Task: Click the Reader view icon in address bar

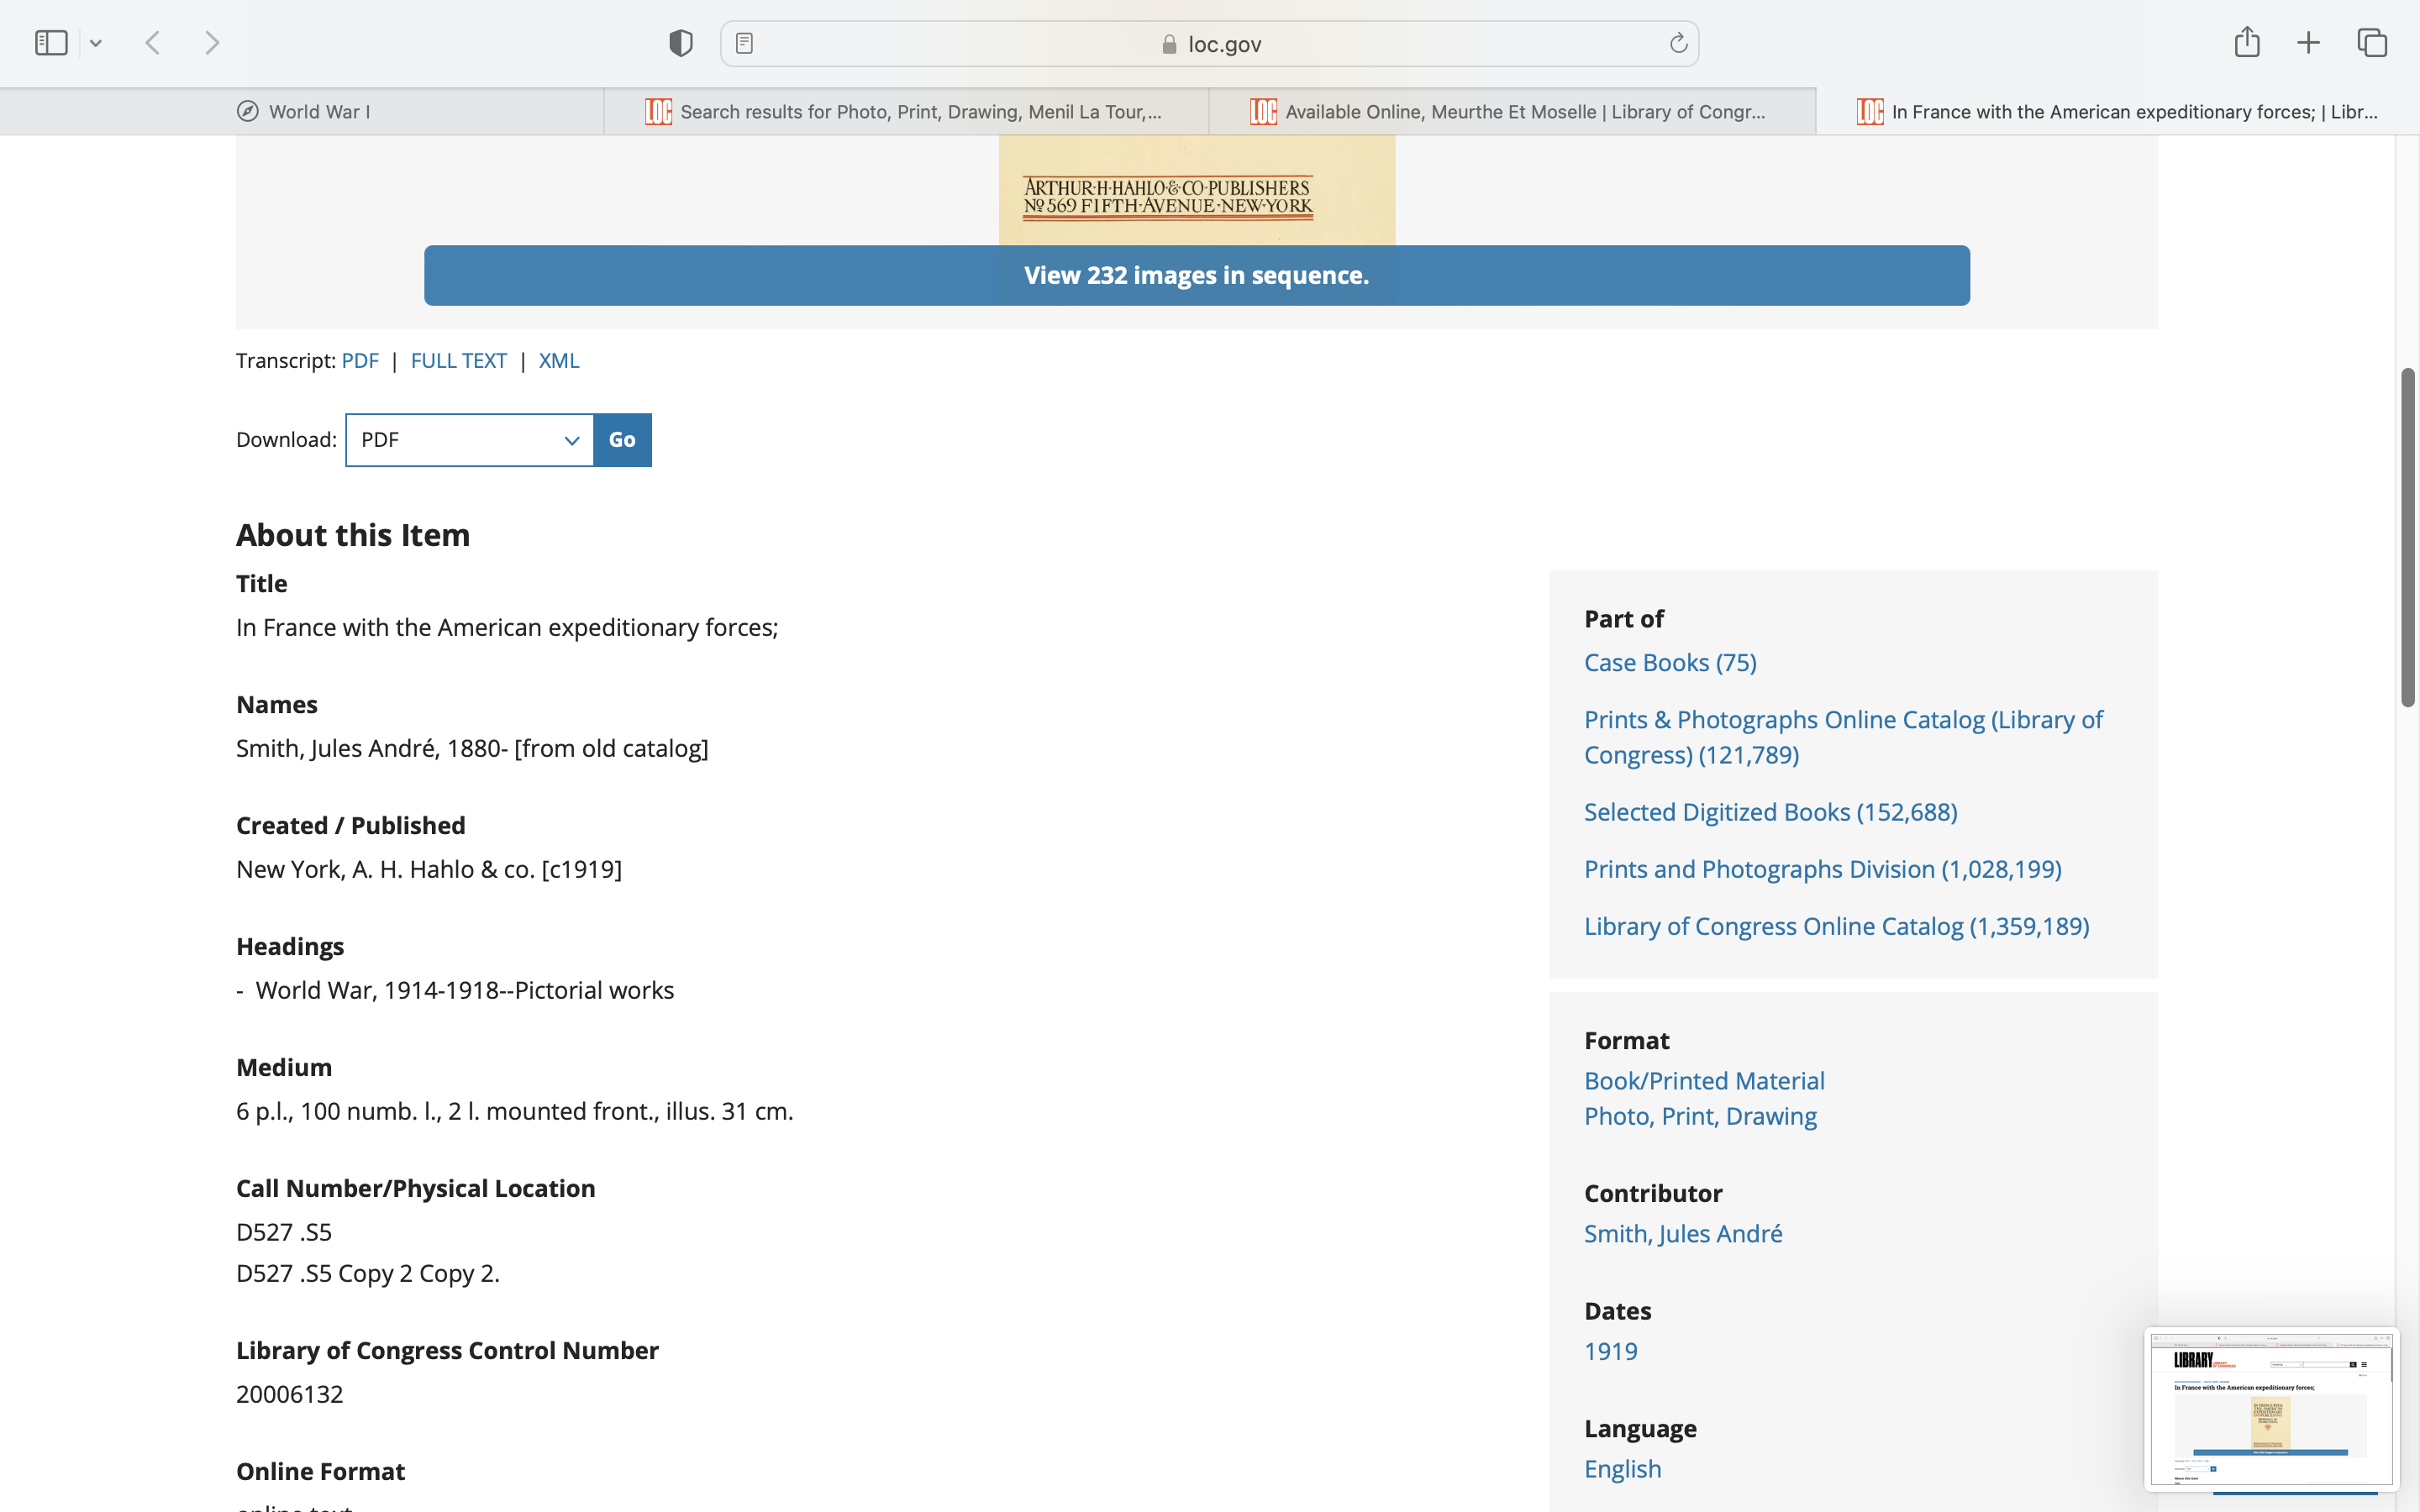Action: (744, 43)
